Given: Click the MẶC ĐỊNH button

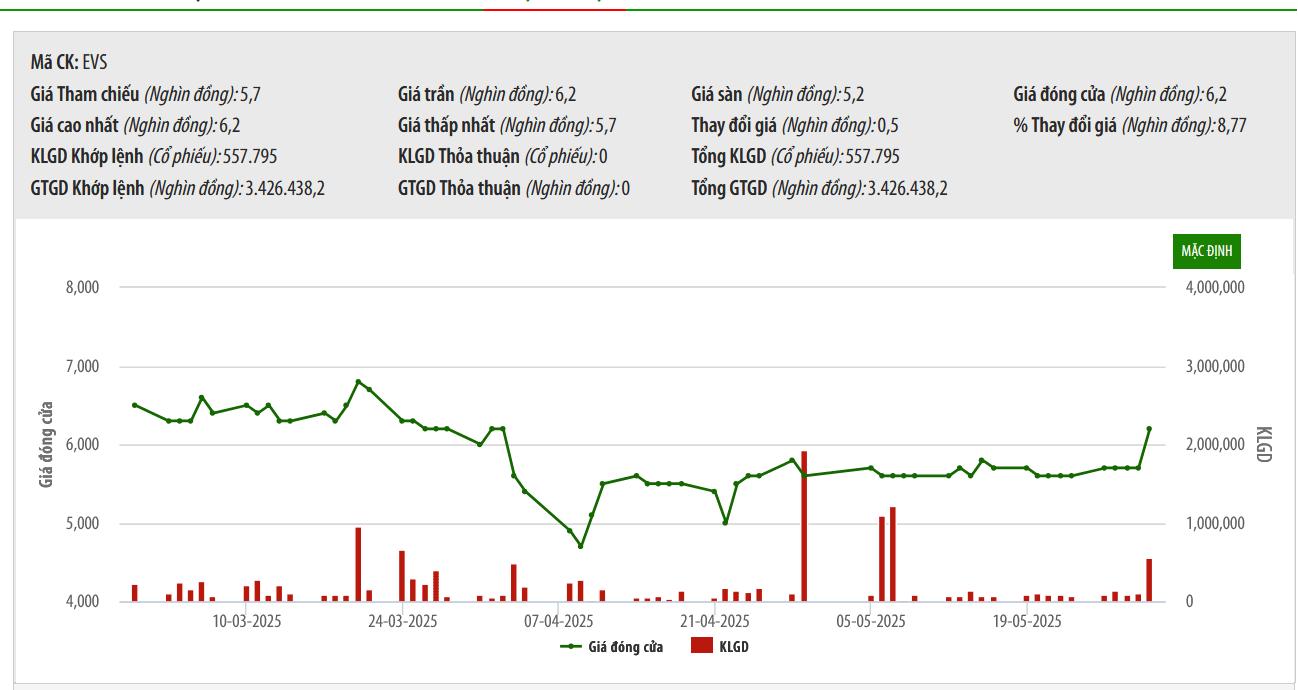Looking at the screenshot, I should click(x=1206, y=251).
